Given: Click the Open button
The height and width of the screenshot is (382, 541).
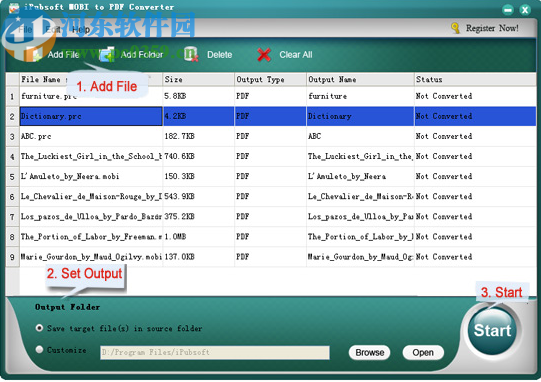Looking at the screenshot, I should pos(423,352).
